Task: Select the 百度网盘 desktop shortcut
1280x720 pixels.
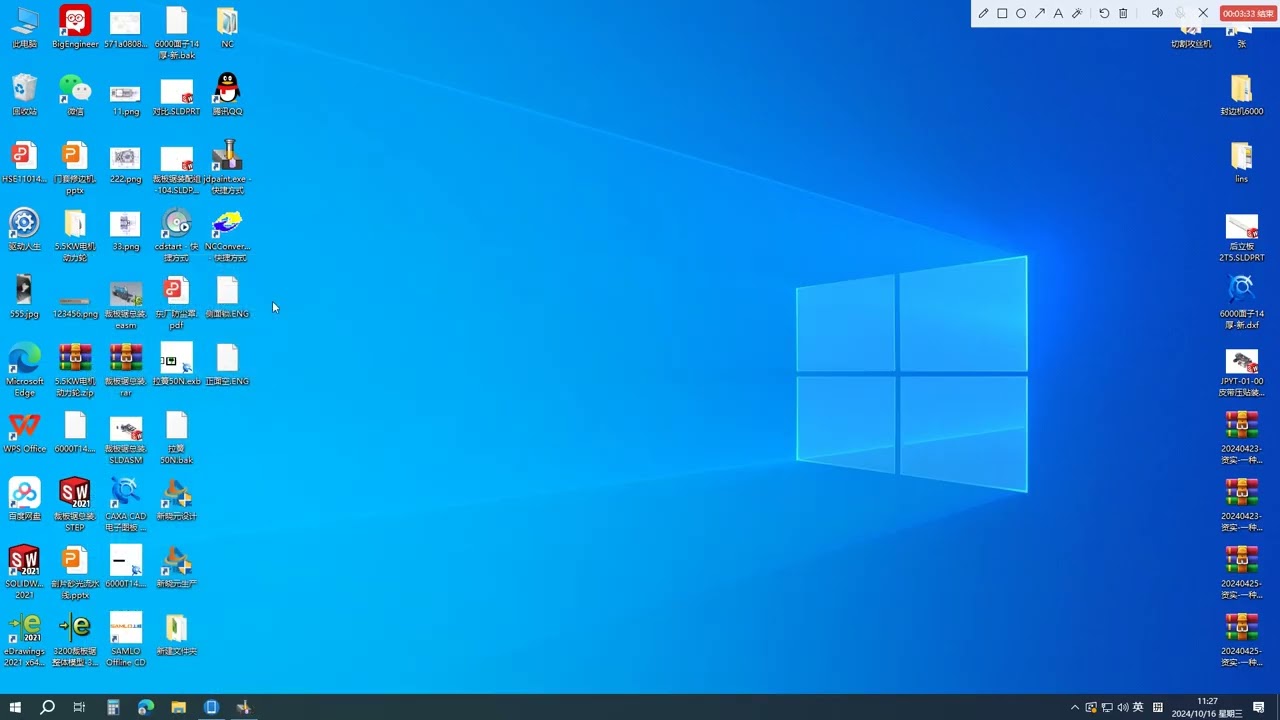Action: pyautogui.click(x=25, y=500)
